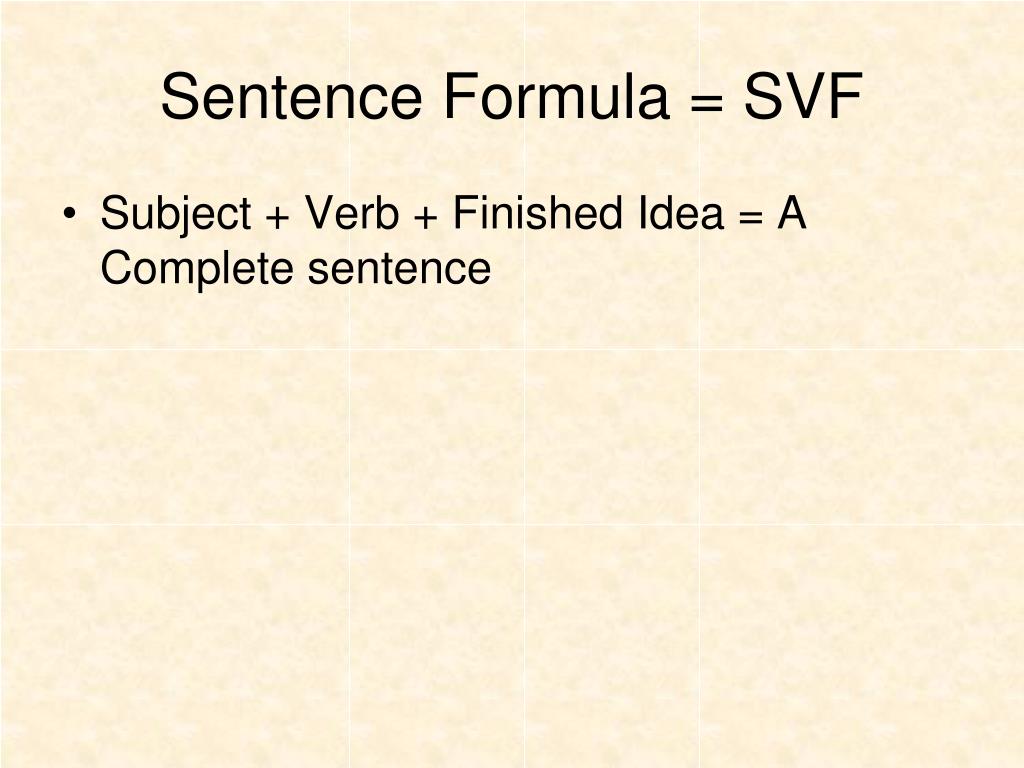This screenshot has height=768, width=1024.
Task: Click the word "Idea"
Action: (x=681, y=212)
